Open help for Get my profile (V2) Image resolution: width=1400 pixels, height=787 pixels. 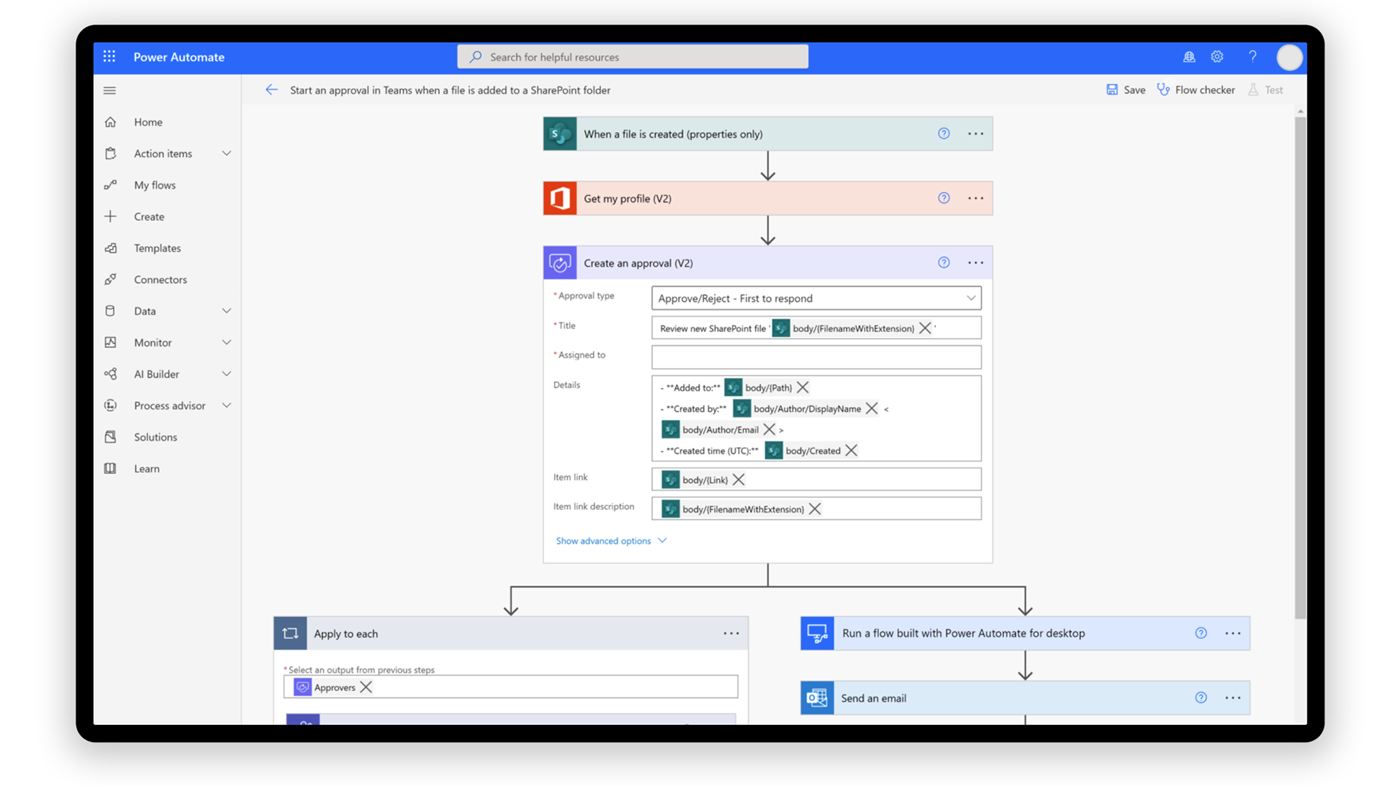[x=944, y=198]
